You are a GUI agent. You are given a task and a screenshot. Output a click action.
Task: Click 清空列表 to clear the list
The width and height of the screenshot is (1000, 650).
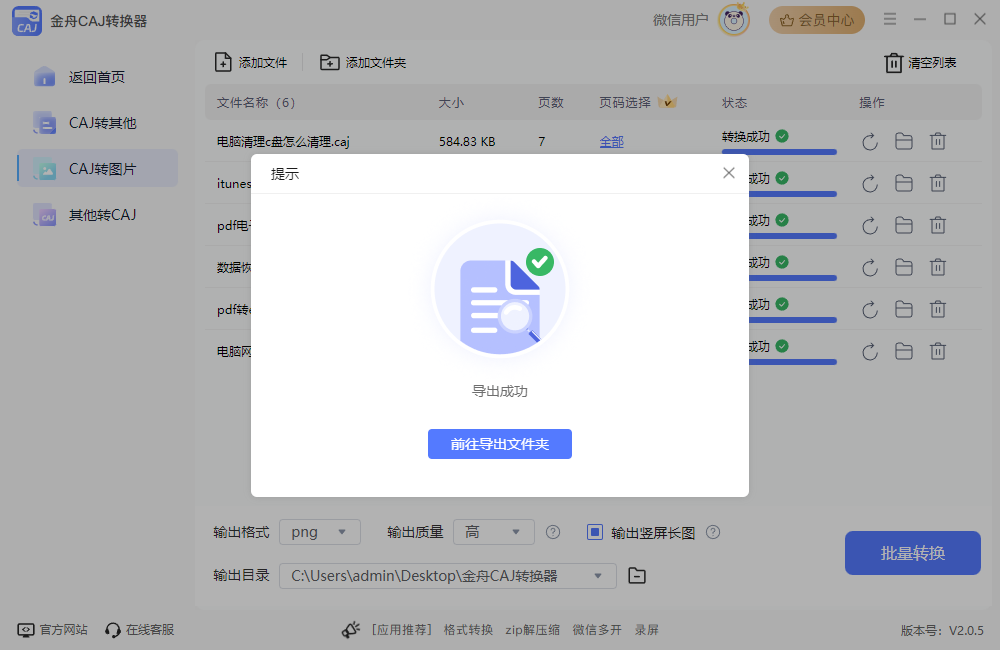pyautogui.click(x=920, y=63)
